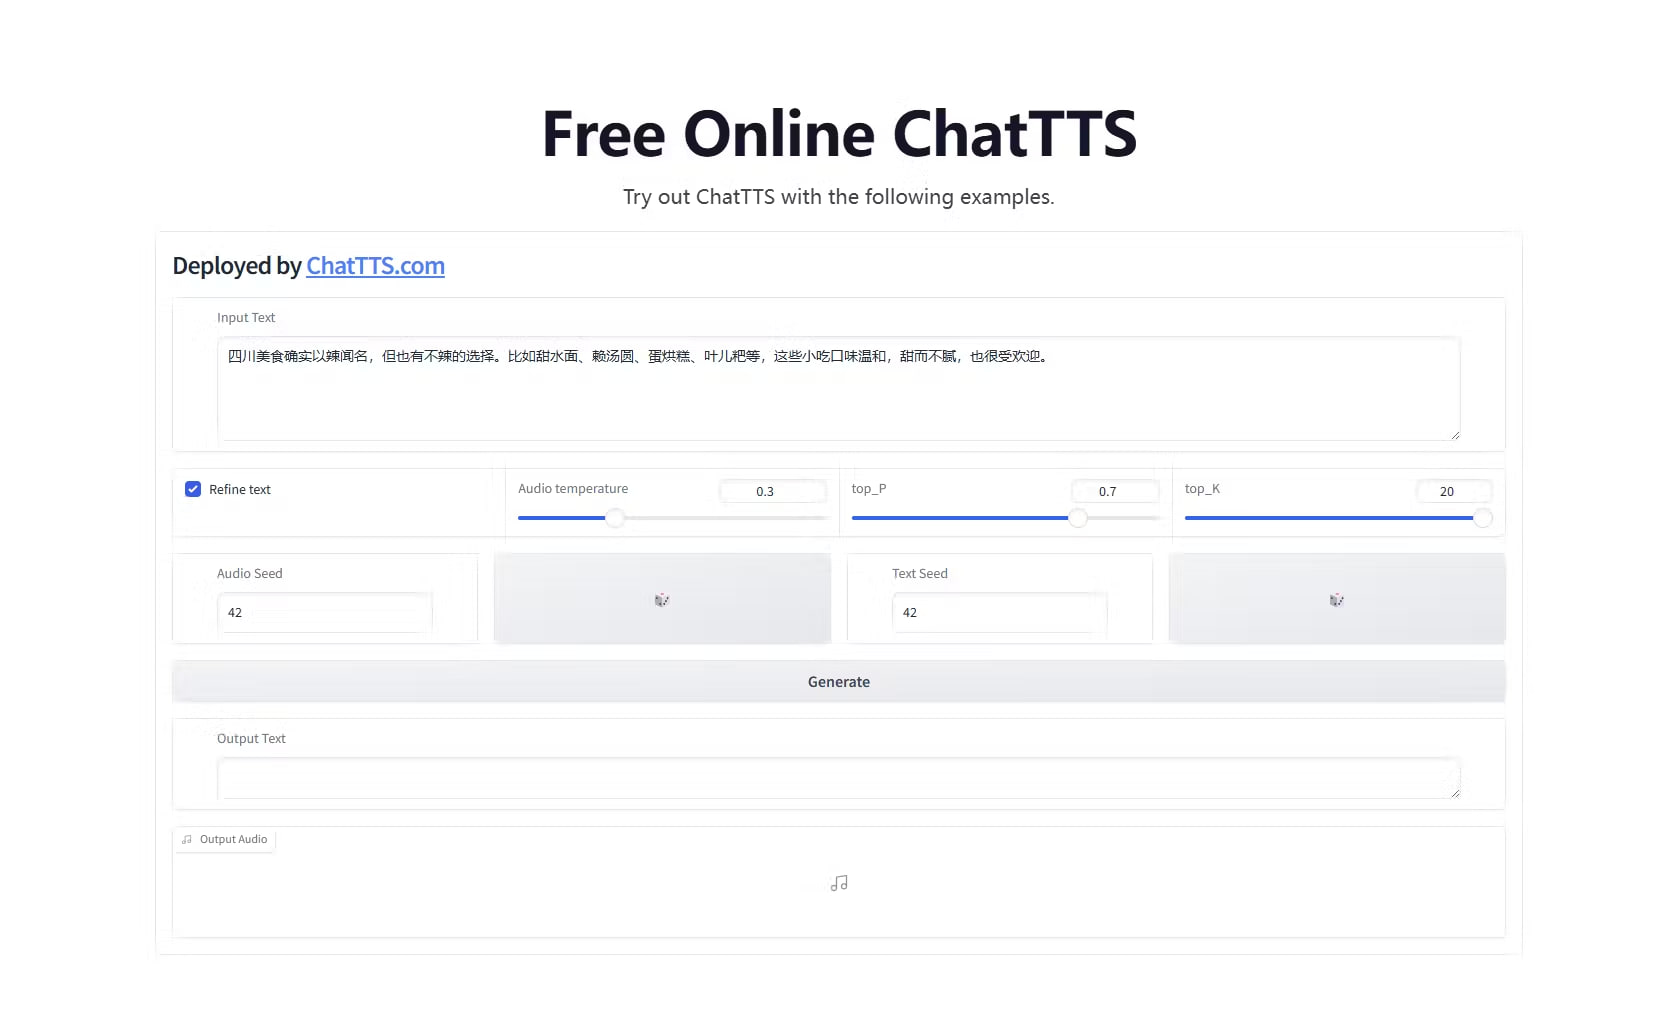Viewport: 1679px width, 1022px height.
Task: Click the top_P value box 0.7
Action: click(x=1115, y=491)
